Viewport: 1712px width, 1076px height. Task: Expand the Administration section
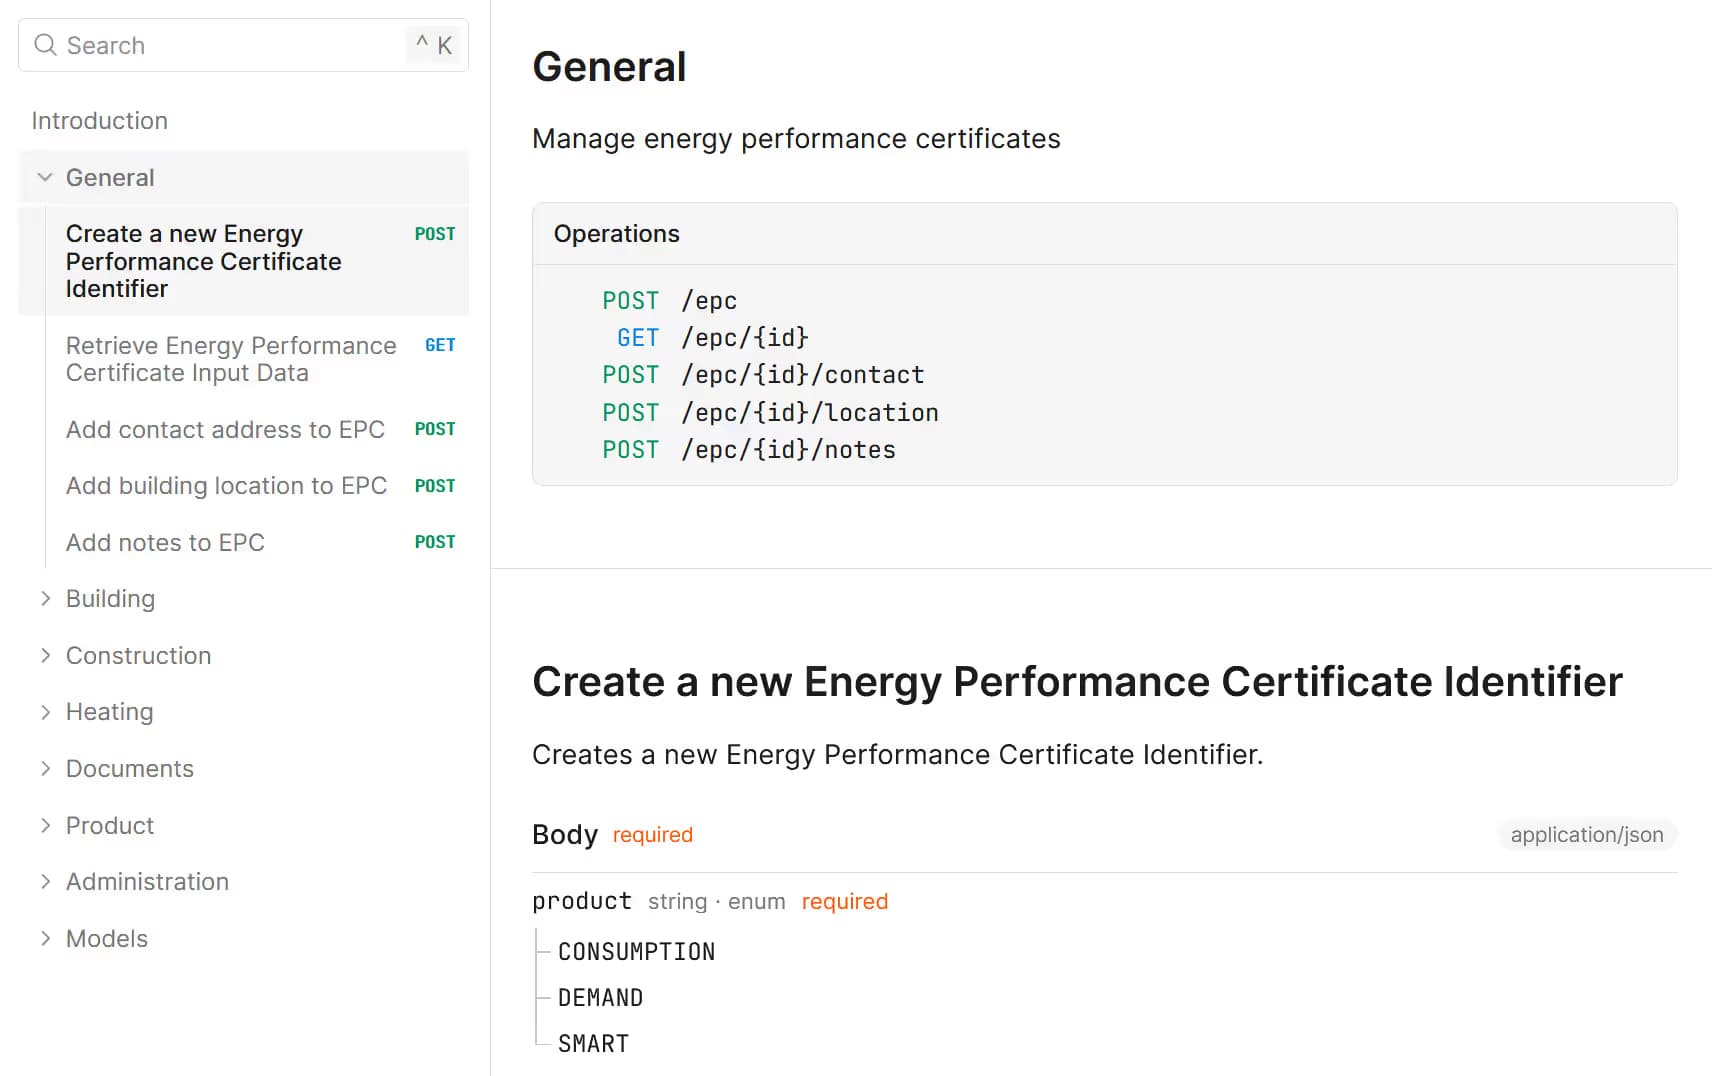(x=46, y=881)
